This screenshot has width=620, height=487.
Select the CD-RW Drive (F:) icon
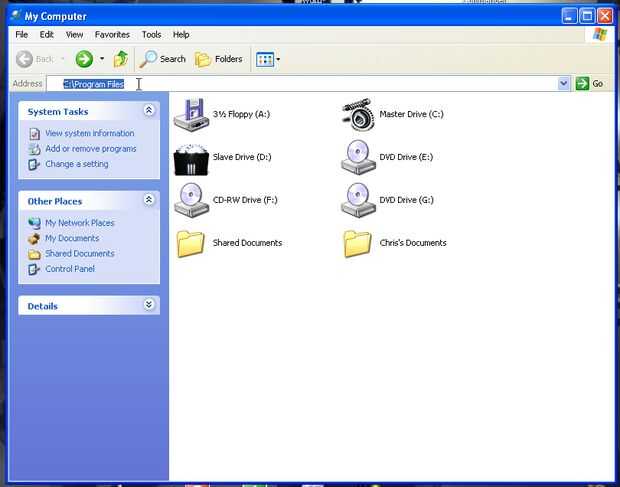pos(191,200)
